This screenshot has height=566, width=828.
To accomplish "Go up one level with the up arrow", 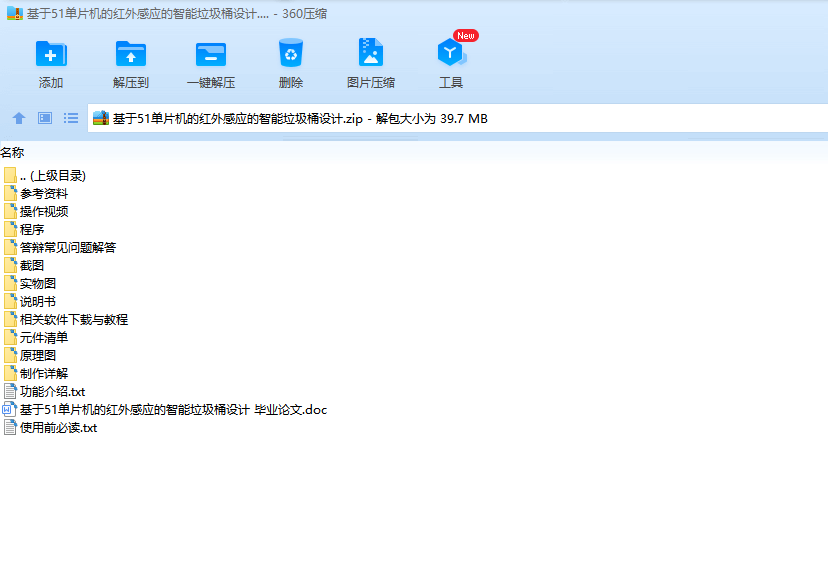I will click(19, 118).
